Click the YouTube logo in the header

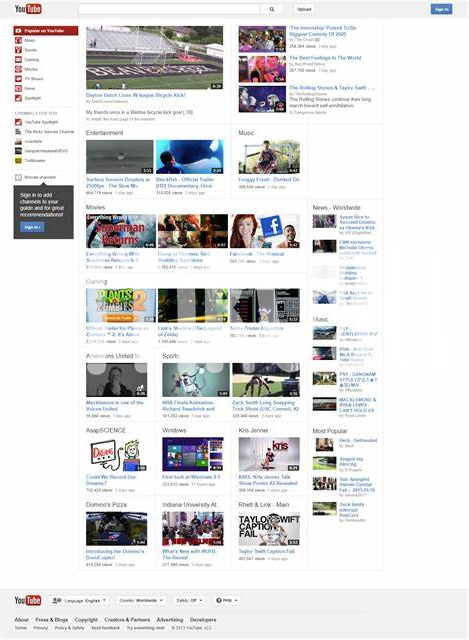(x=28, y=9)
